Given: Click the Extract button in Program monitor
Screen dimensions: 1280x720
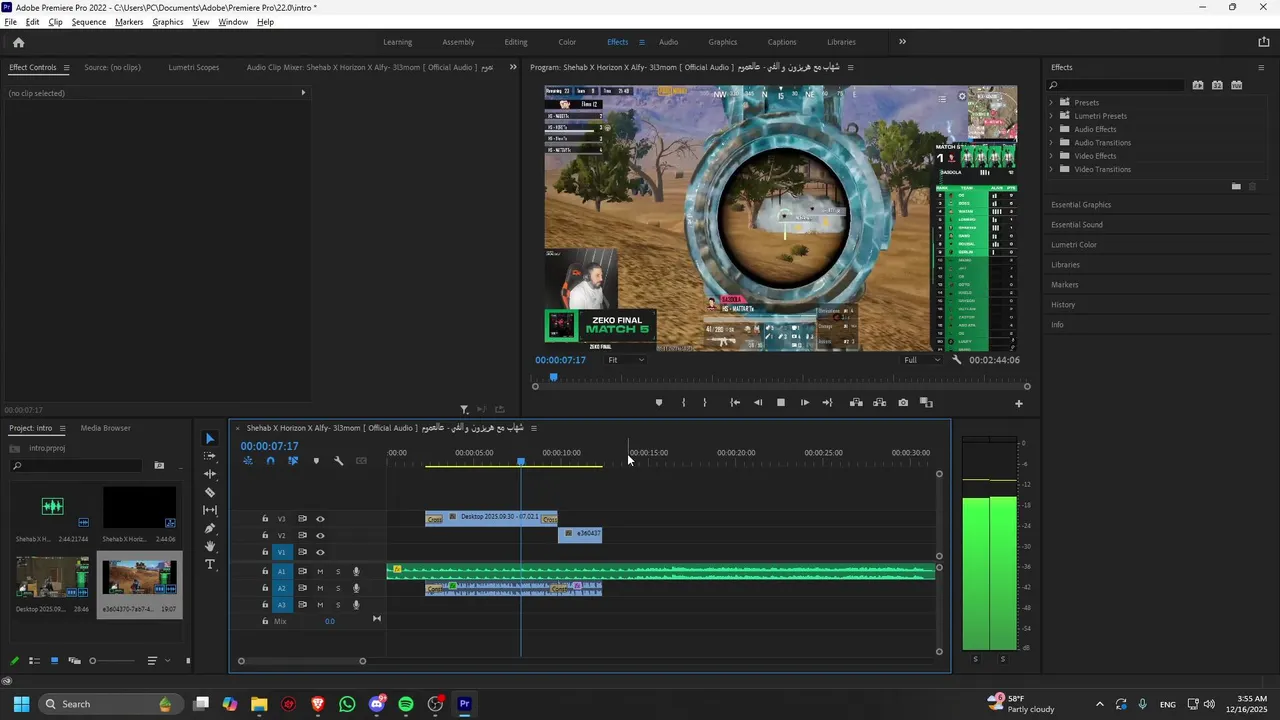Looking at the screenshot, I should [x=879, y=403].
